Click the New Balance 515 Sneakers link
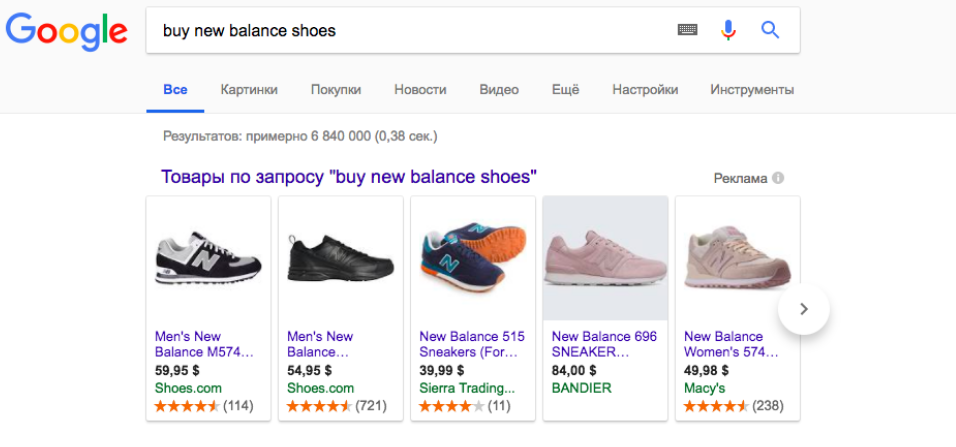This screenshot has width=956, height=447. [x=472, y=344]
